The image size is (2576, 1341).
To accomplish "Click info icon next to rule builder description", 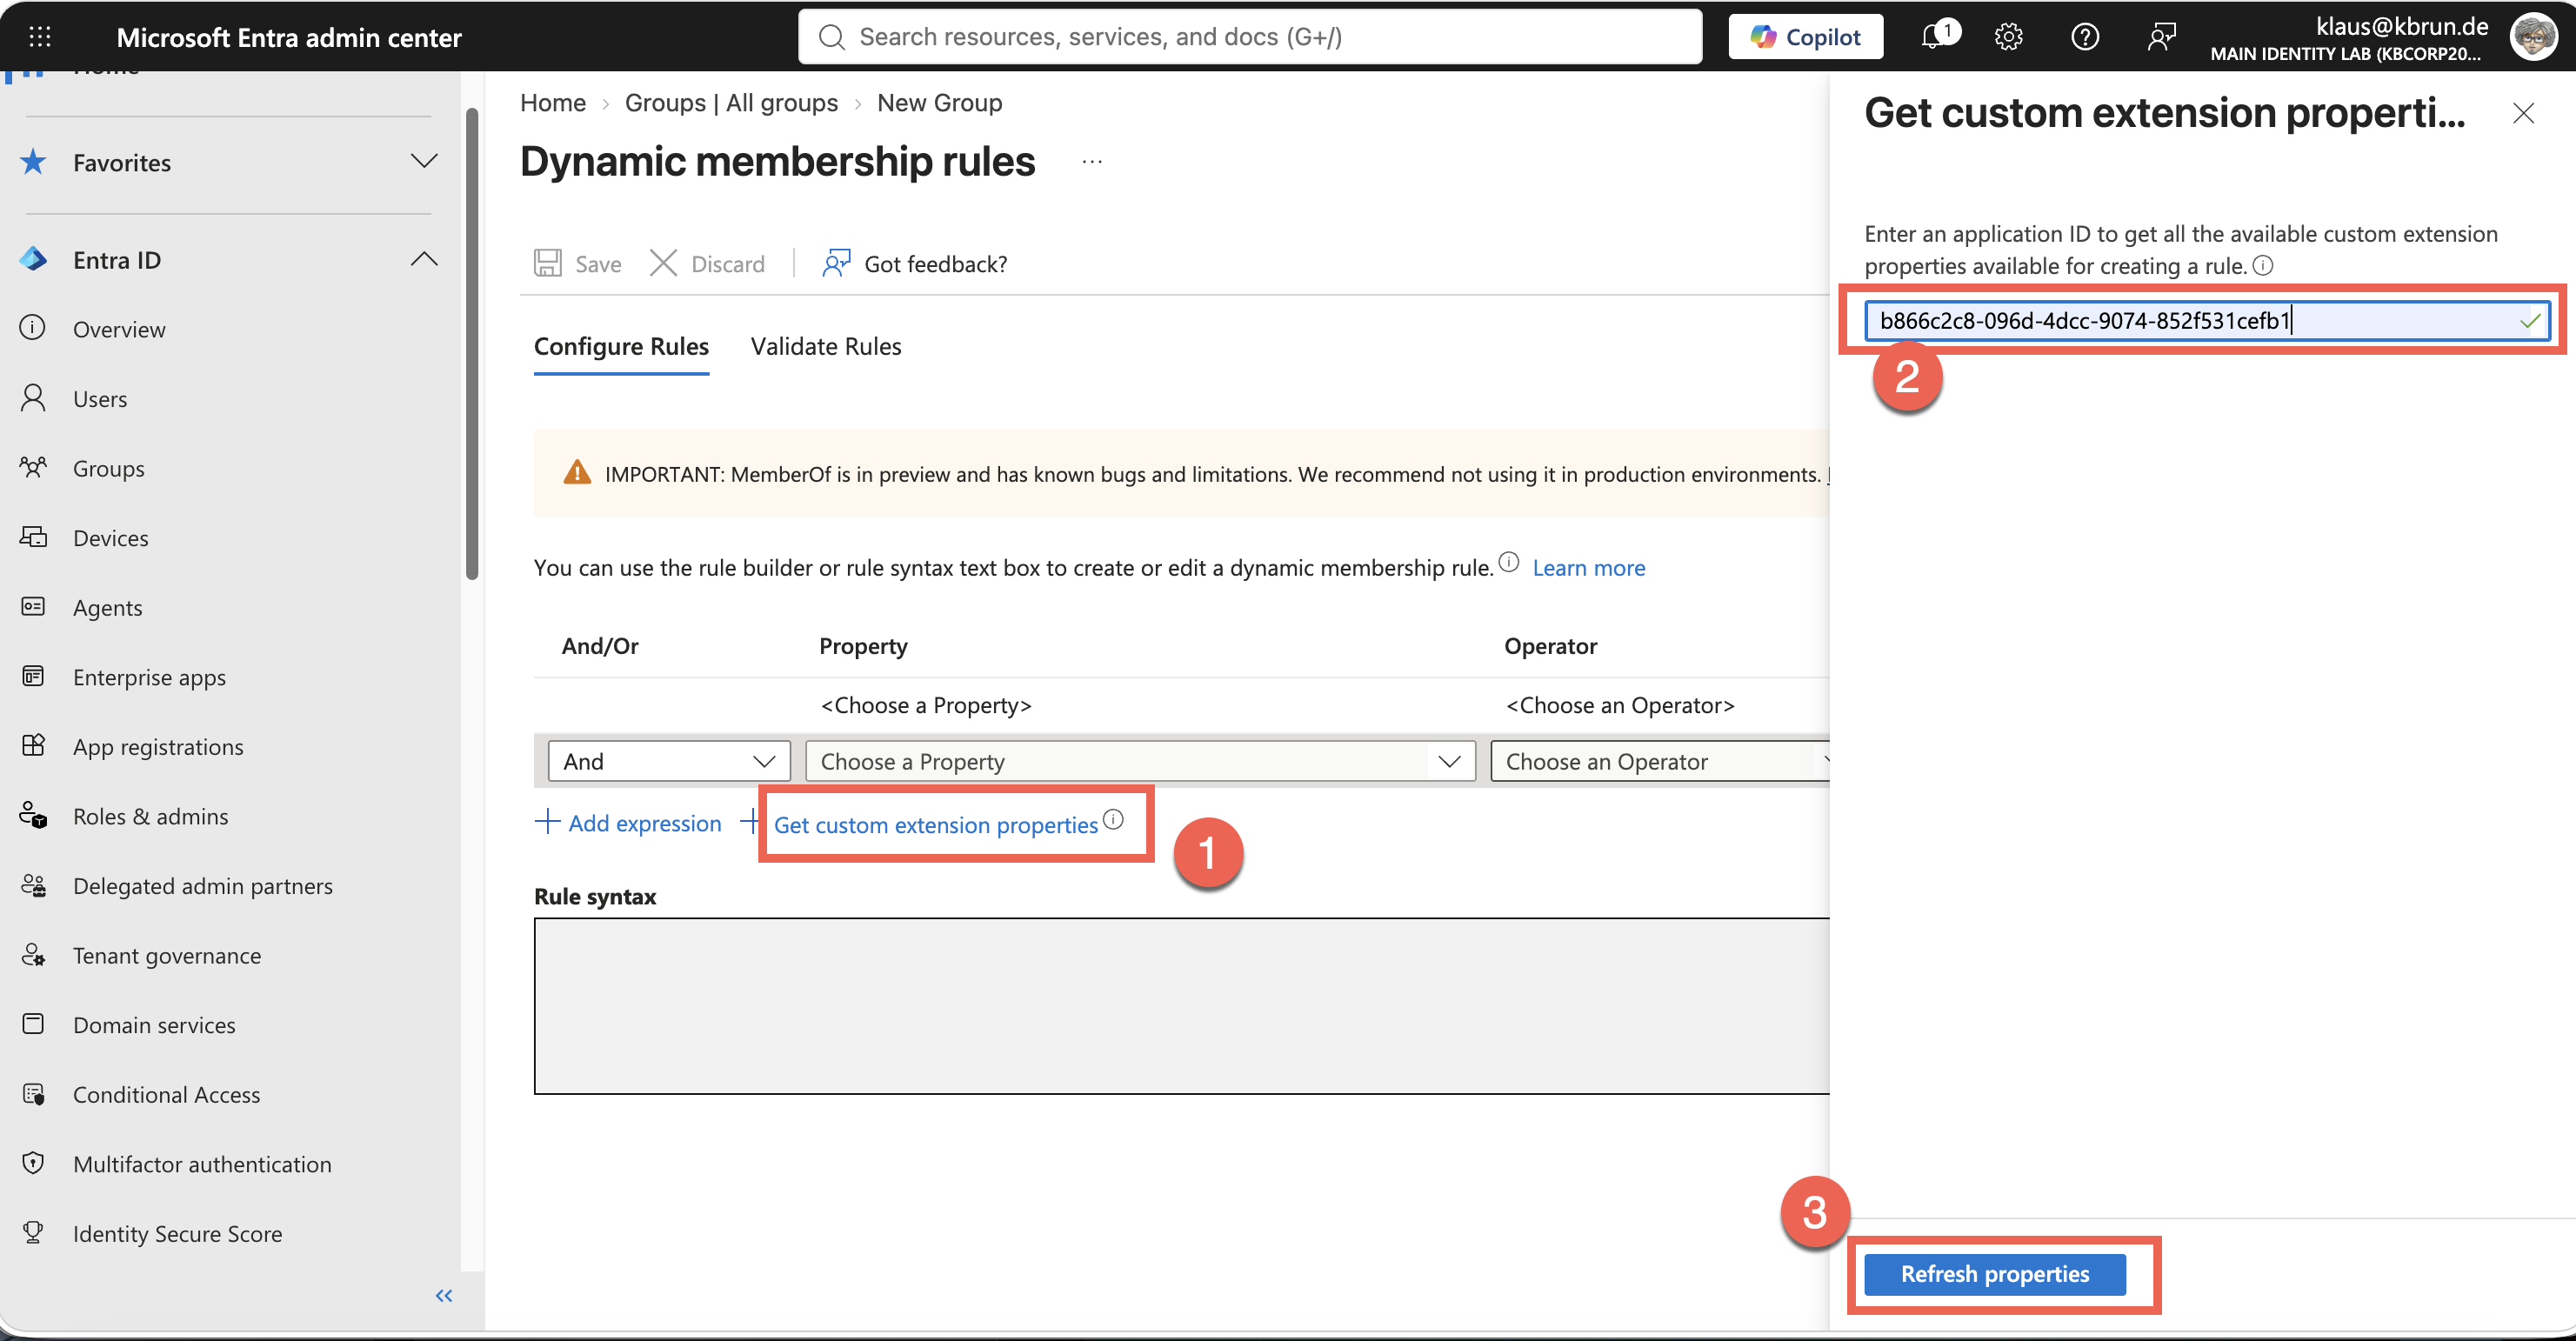I will [x=1509, y=563].
